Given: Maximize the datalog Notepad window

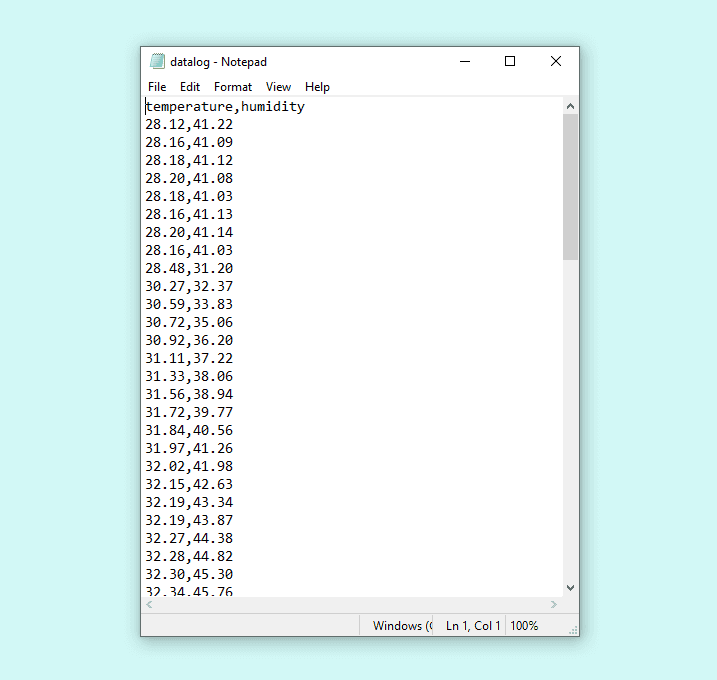Looking at the screenshot, I should (510, 61).
